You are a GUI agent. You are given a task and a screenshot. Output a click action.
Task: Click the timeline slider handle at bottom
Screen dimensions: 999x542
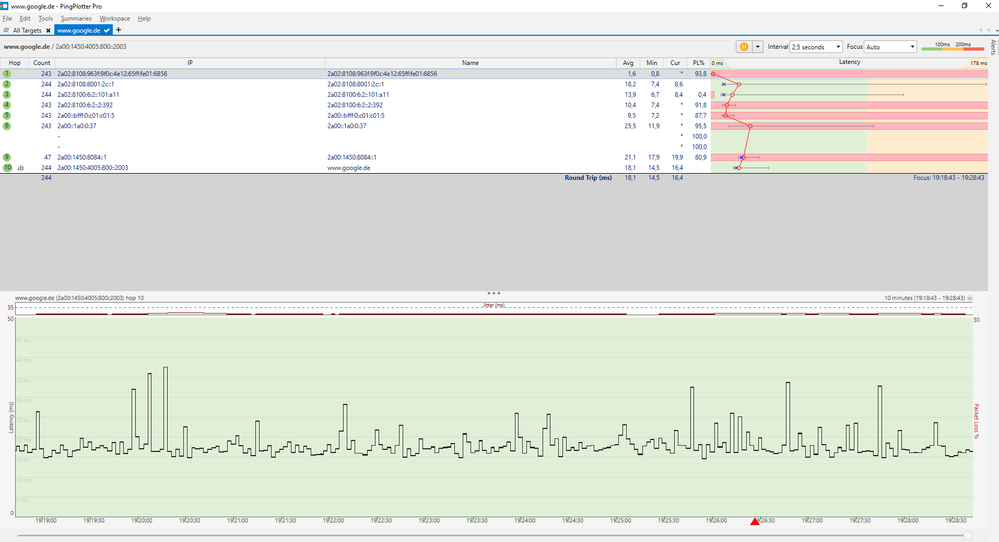[967, 536]
